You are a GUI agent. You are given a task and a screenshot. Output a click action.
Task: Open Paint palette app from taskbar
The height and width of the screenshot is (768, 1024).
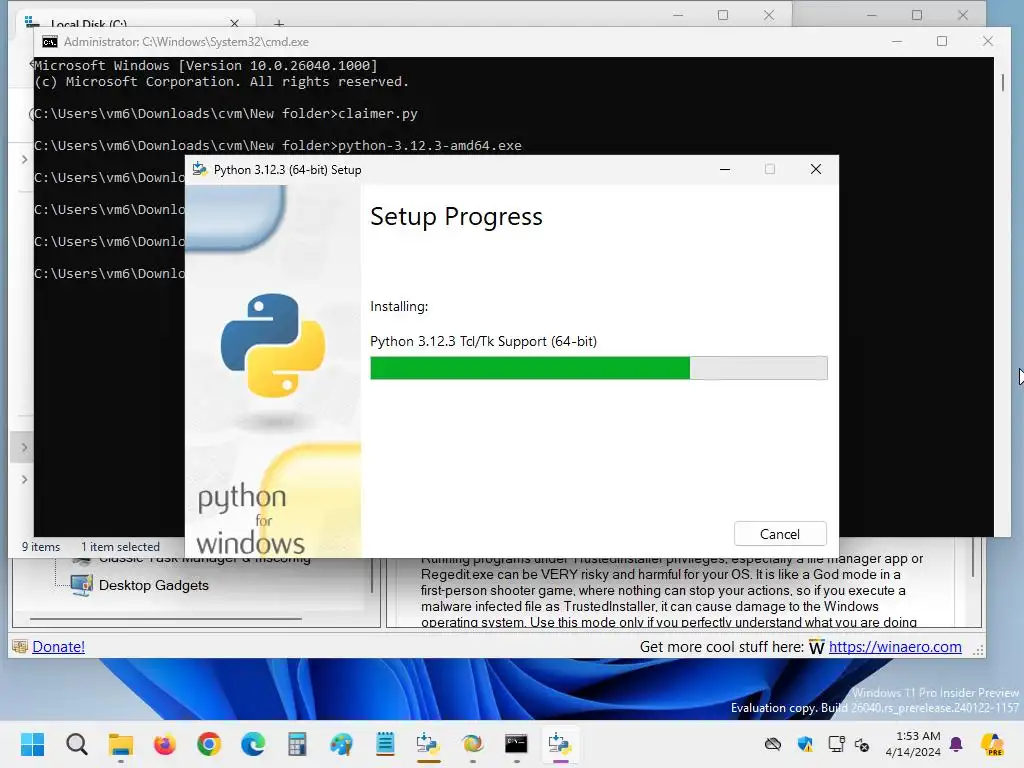341,744
